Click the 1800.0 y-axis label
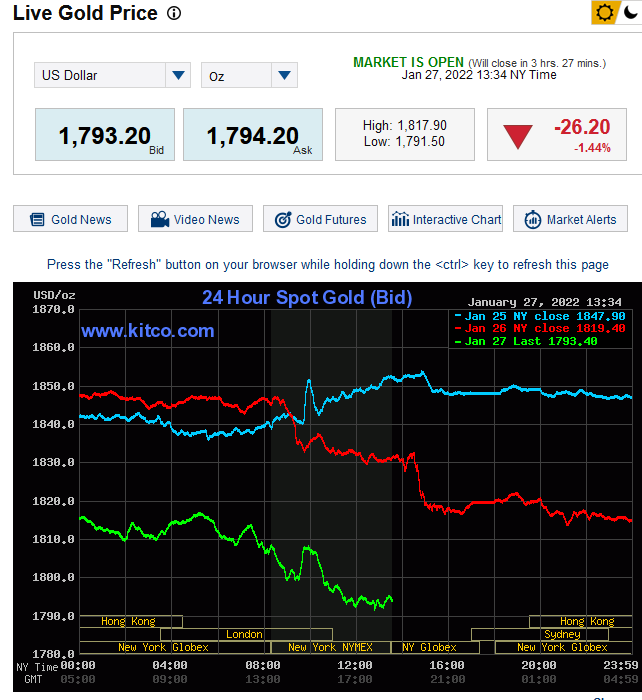This screenshot has width=642, height=700. tap(53, 577)
